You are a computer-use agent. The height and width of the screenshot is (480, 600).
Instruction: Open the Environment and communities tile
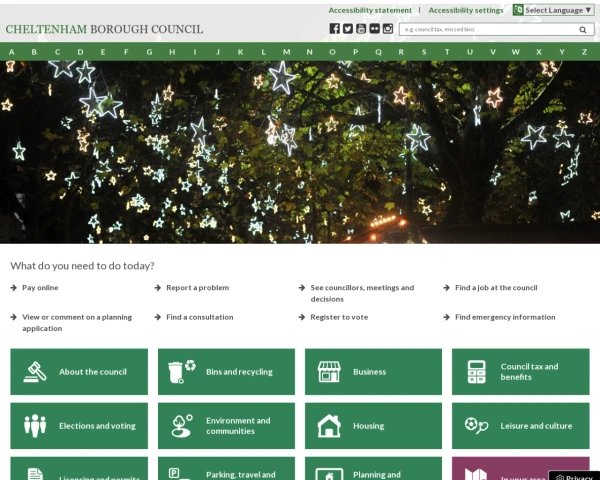(226, 426)
